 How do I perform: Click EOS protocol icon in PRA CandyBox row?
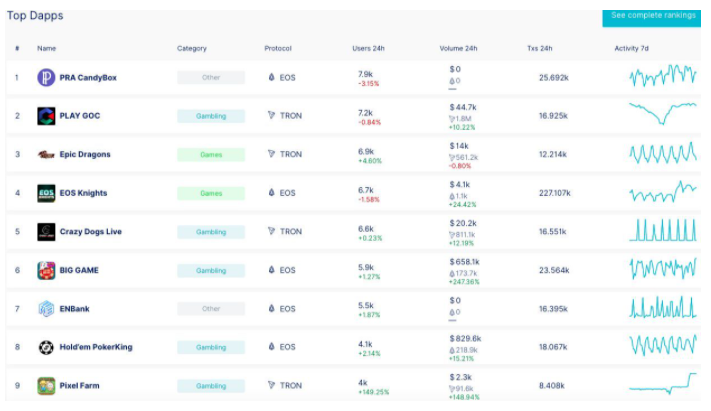(x=271, y=77)
